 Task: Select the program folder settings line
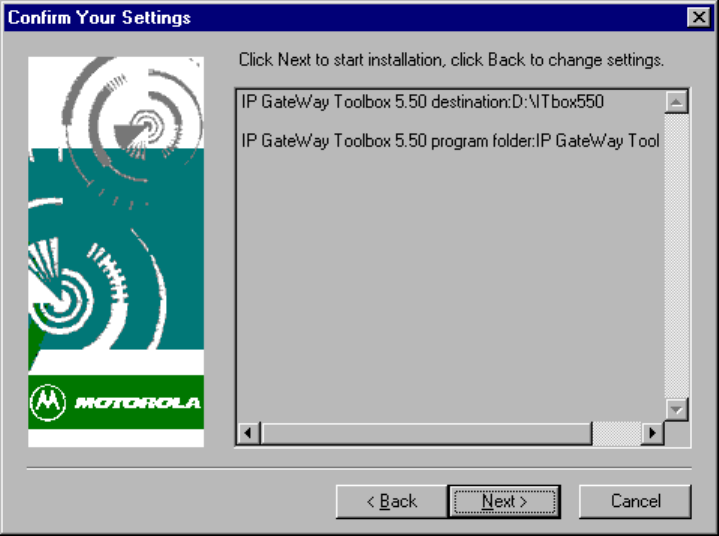click(x=450, y=141)
